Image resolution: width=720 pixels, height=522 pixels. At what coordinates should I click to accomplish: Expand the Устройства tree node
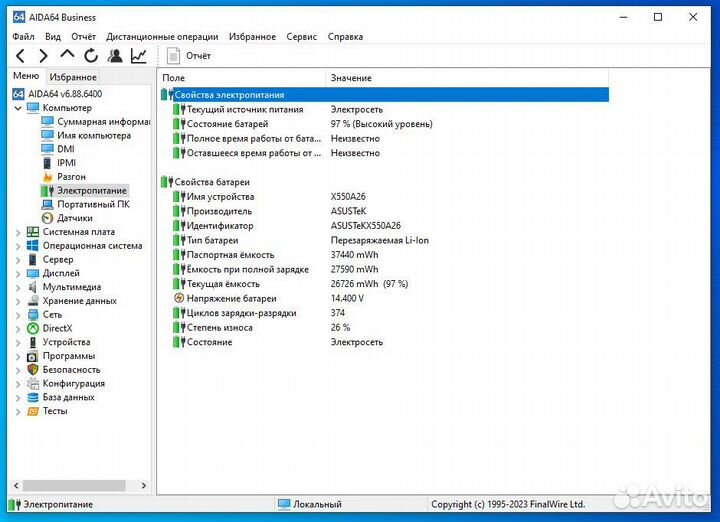click(x=18, y=342)
